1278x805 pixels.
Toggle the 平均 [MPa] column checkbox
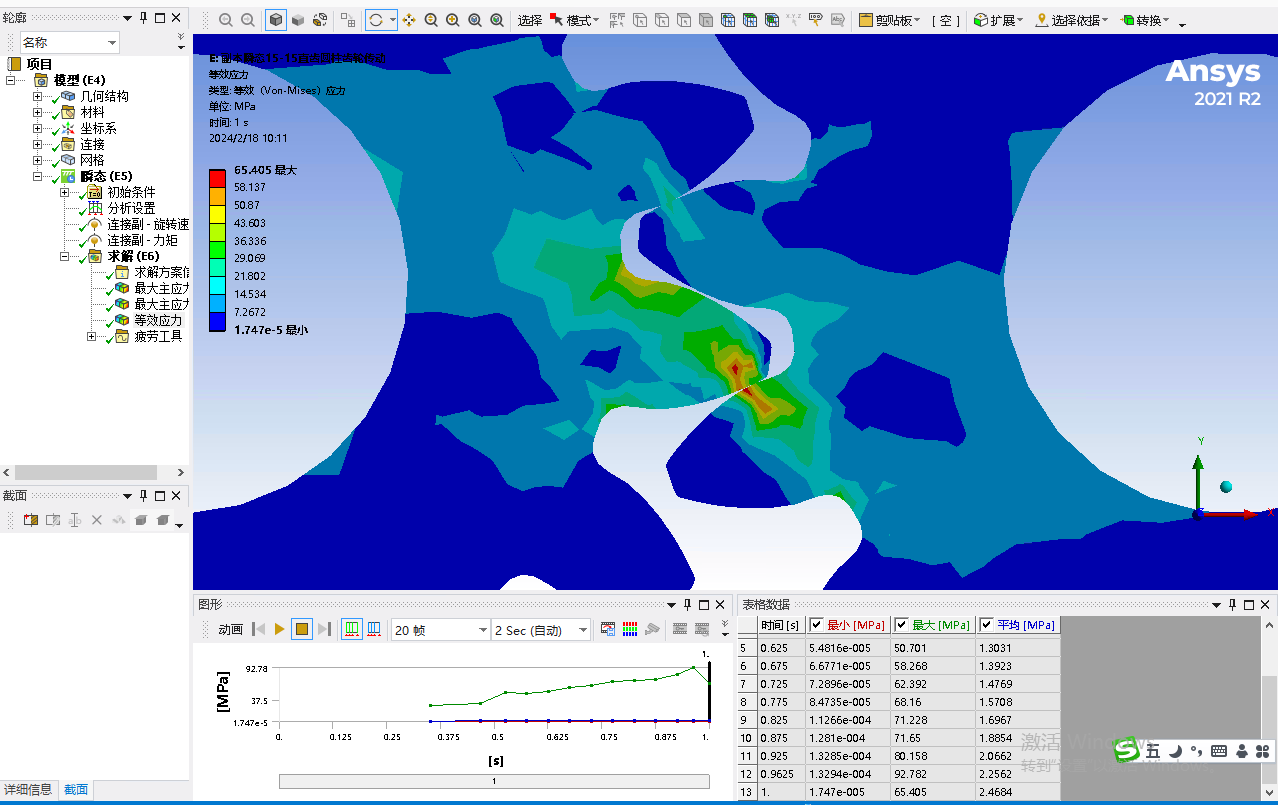[x=986, y=625]
